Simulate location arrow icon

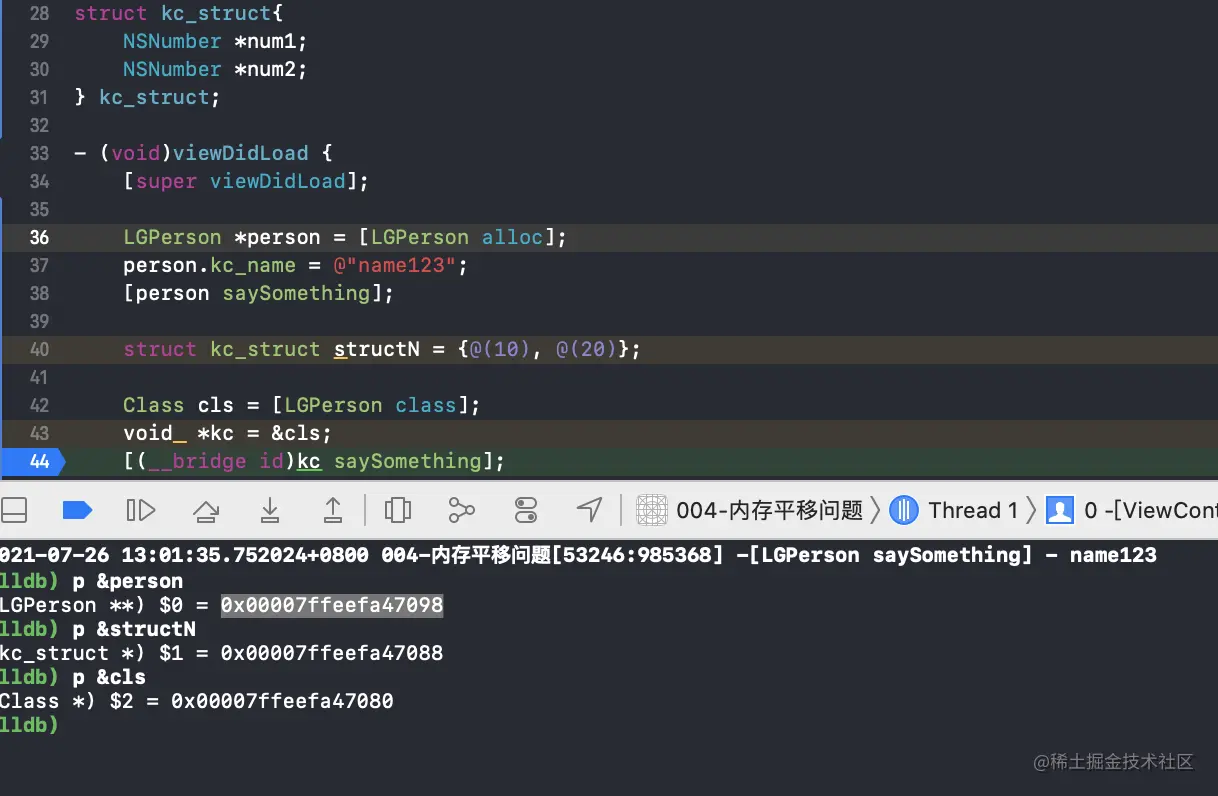click(x=590, y=510)
